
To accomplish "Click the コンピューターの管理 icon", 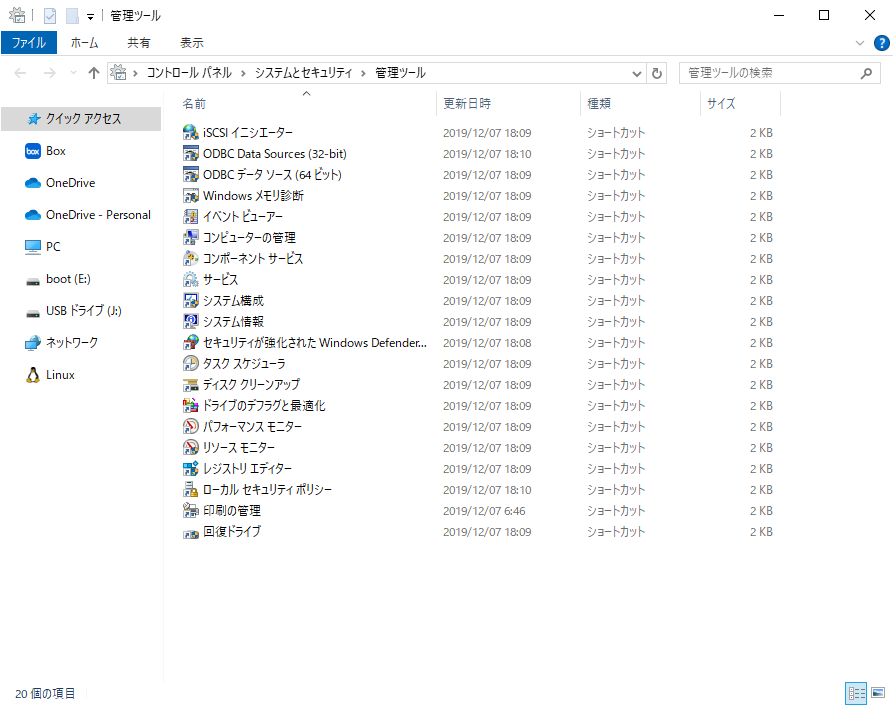I will pos(190,237).
